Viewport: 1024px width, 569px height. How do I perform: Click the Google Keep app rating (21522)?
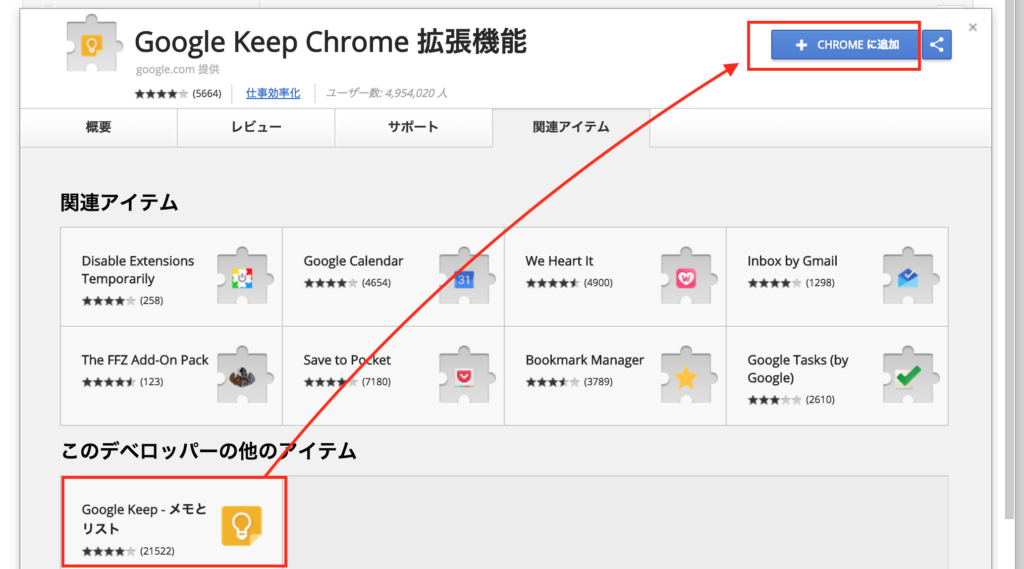pos(128,551)
